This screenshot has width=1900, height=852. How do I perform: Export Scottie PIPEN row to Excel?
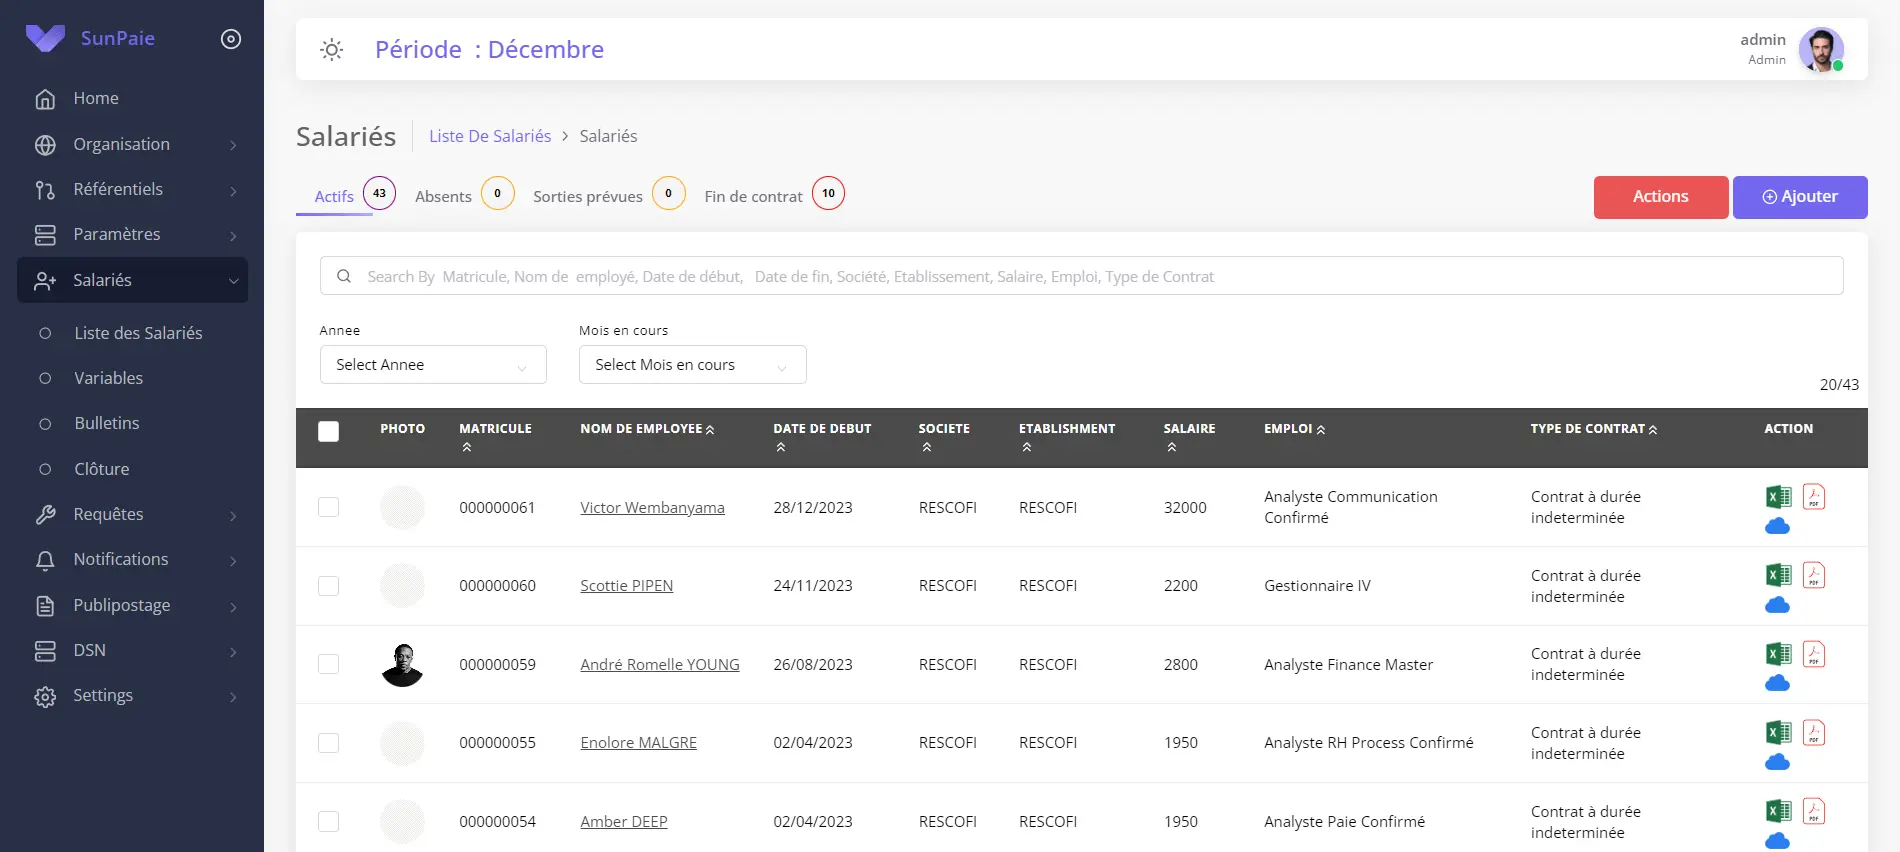[x=1778, y=575]
